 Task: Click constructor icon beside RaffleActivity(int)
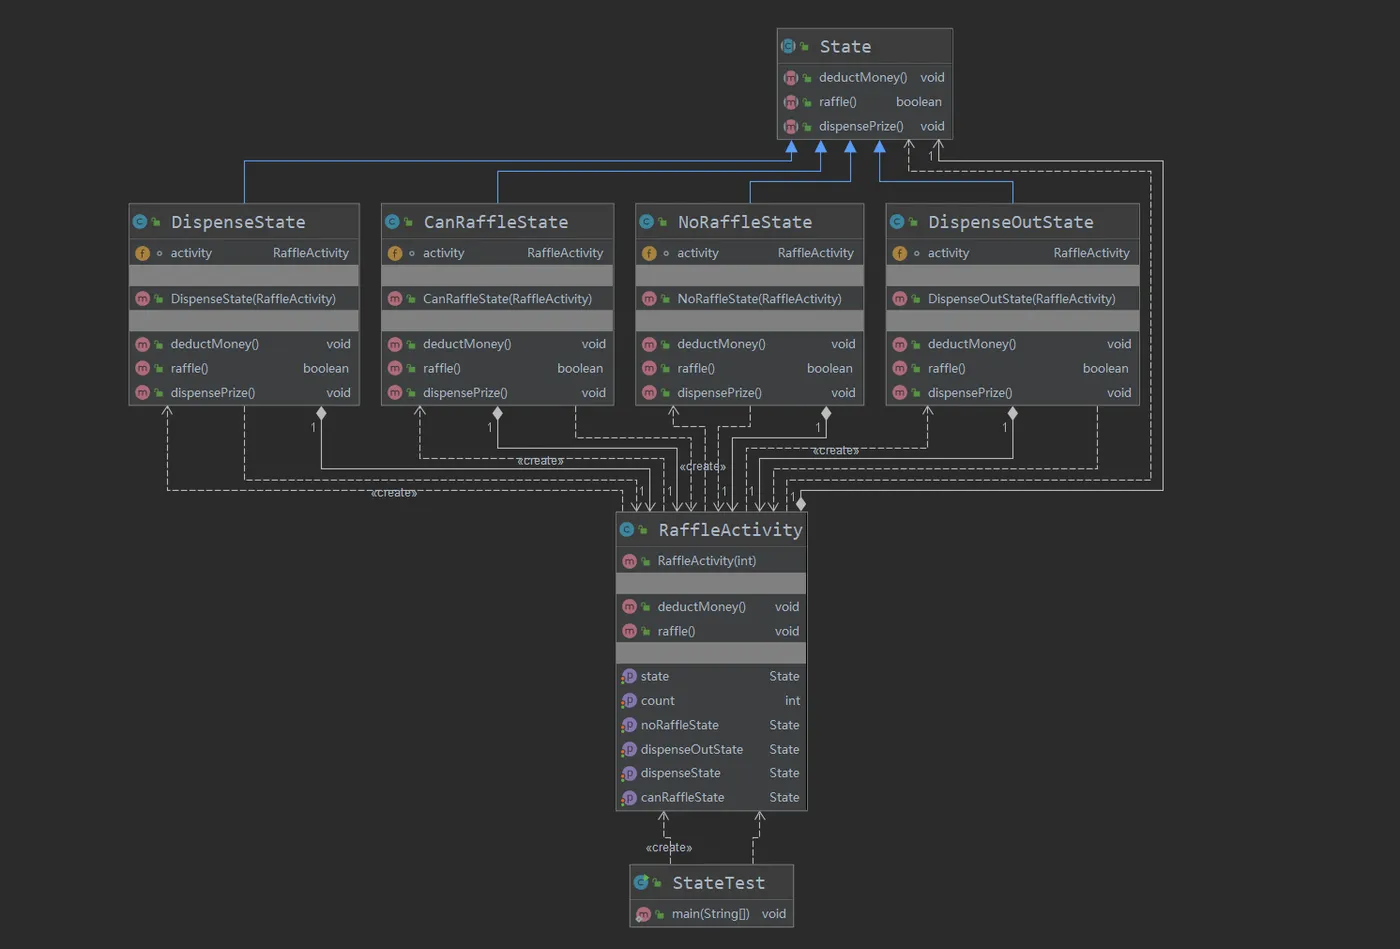tap(629, 561)
